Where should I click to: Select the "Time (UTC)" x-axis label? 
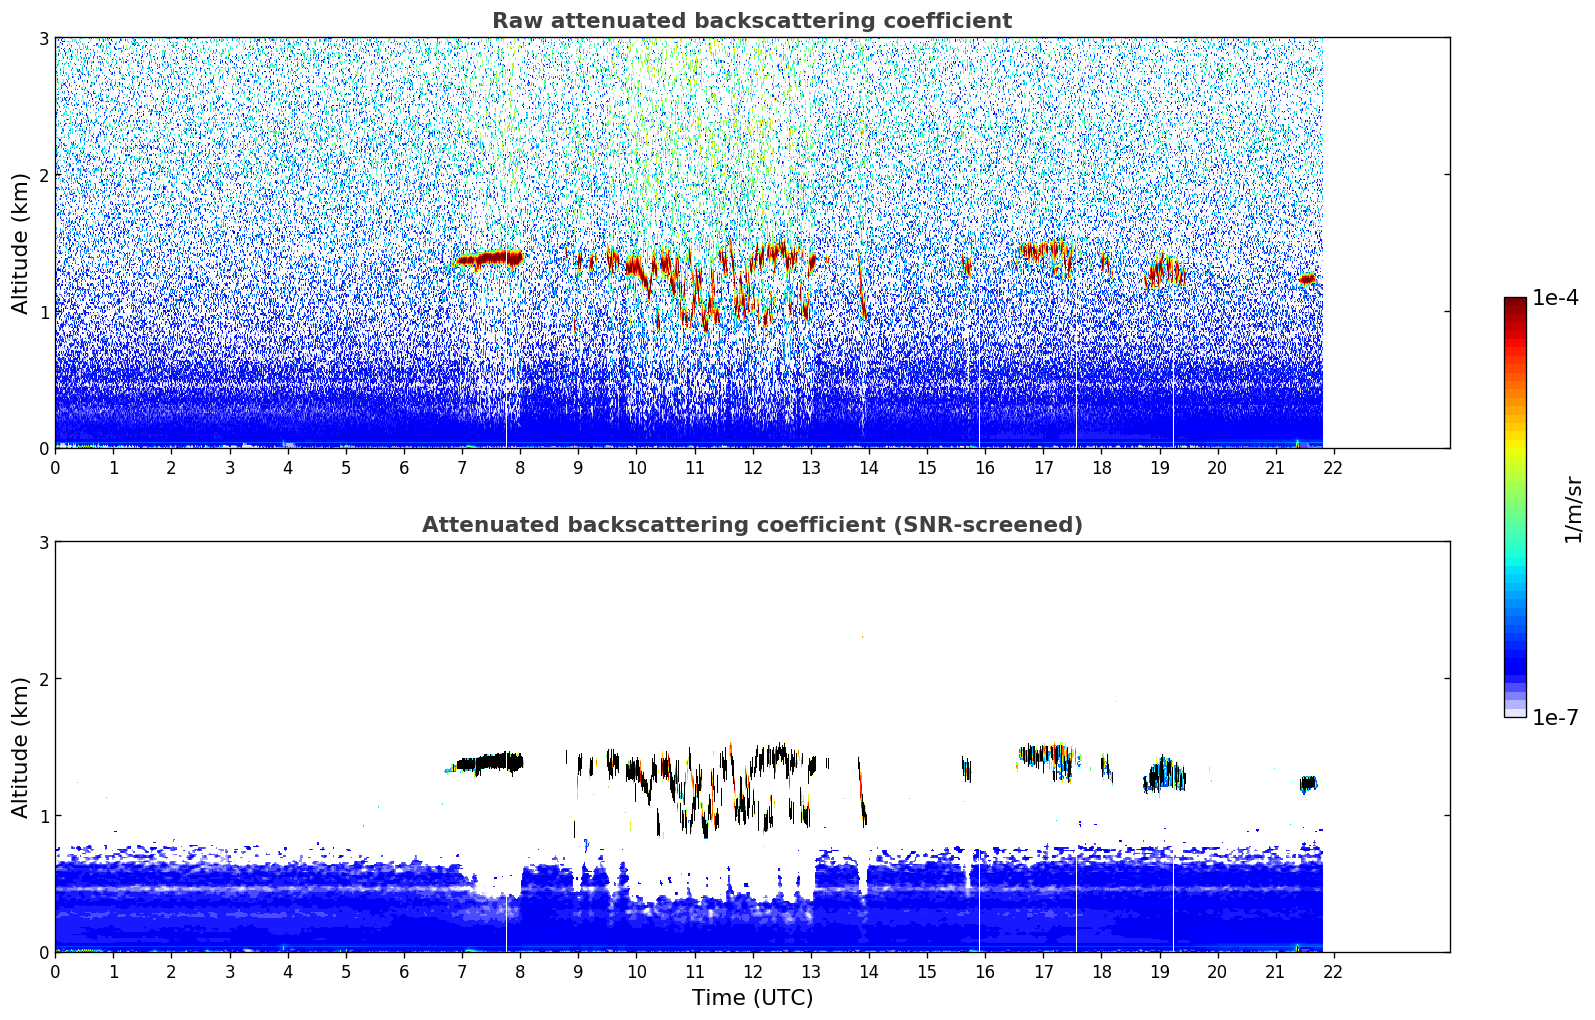pos(752,998)
